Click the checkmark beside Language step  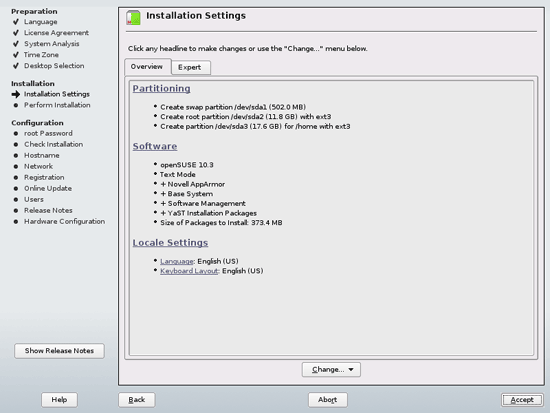(16, 22)
